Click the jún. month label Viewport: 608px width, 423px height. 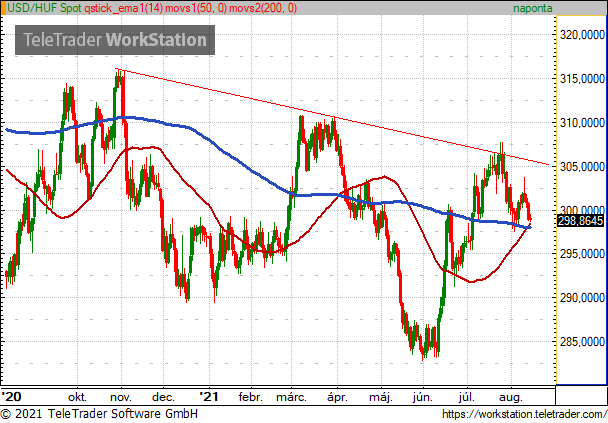[423, 397]
